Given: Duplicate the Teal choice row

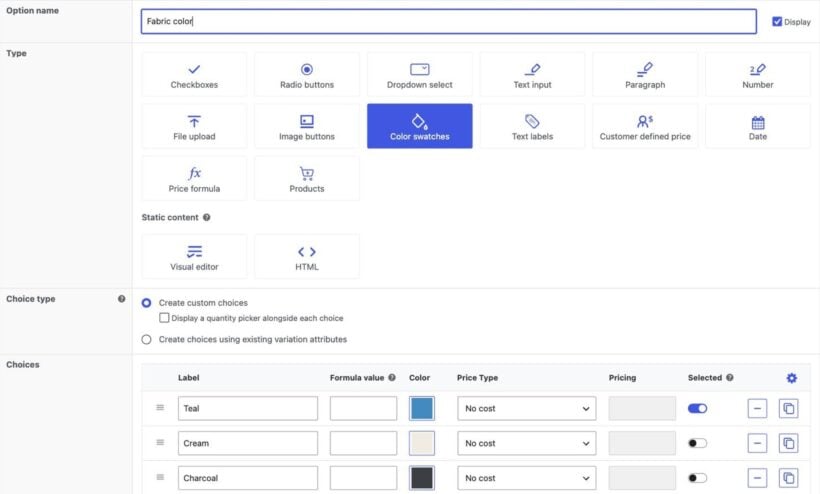Looking at the screenshot, I should 789,408.
